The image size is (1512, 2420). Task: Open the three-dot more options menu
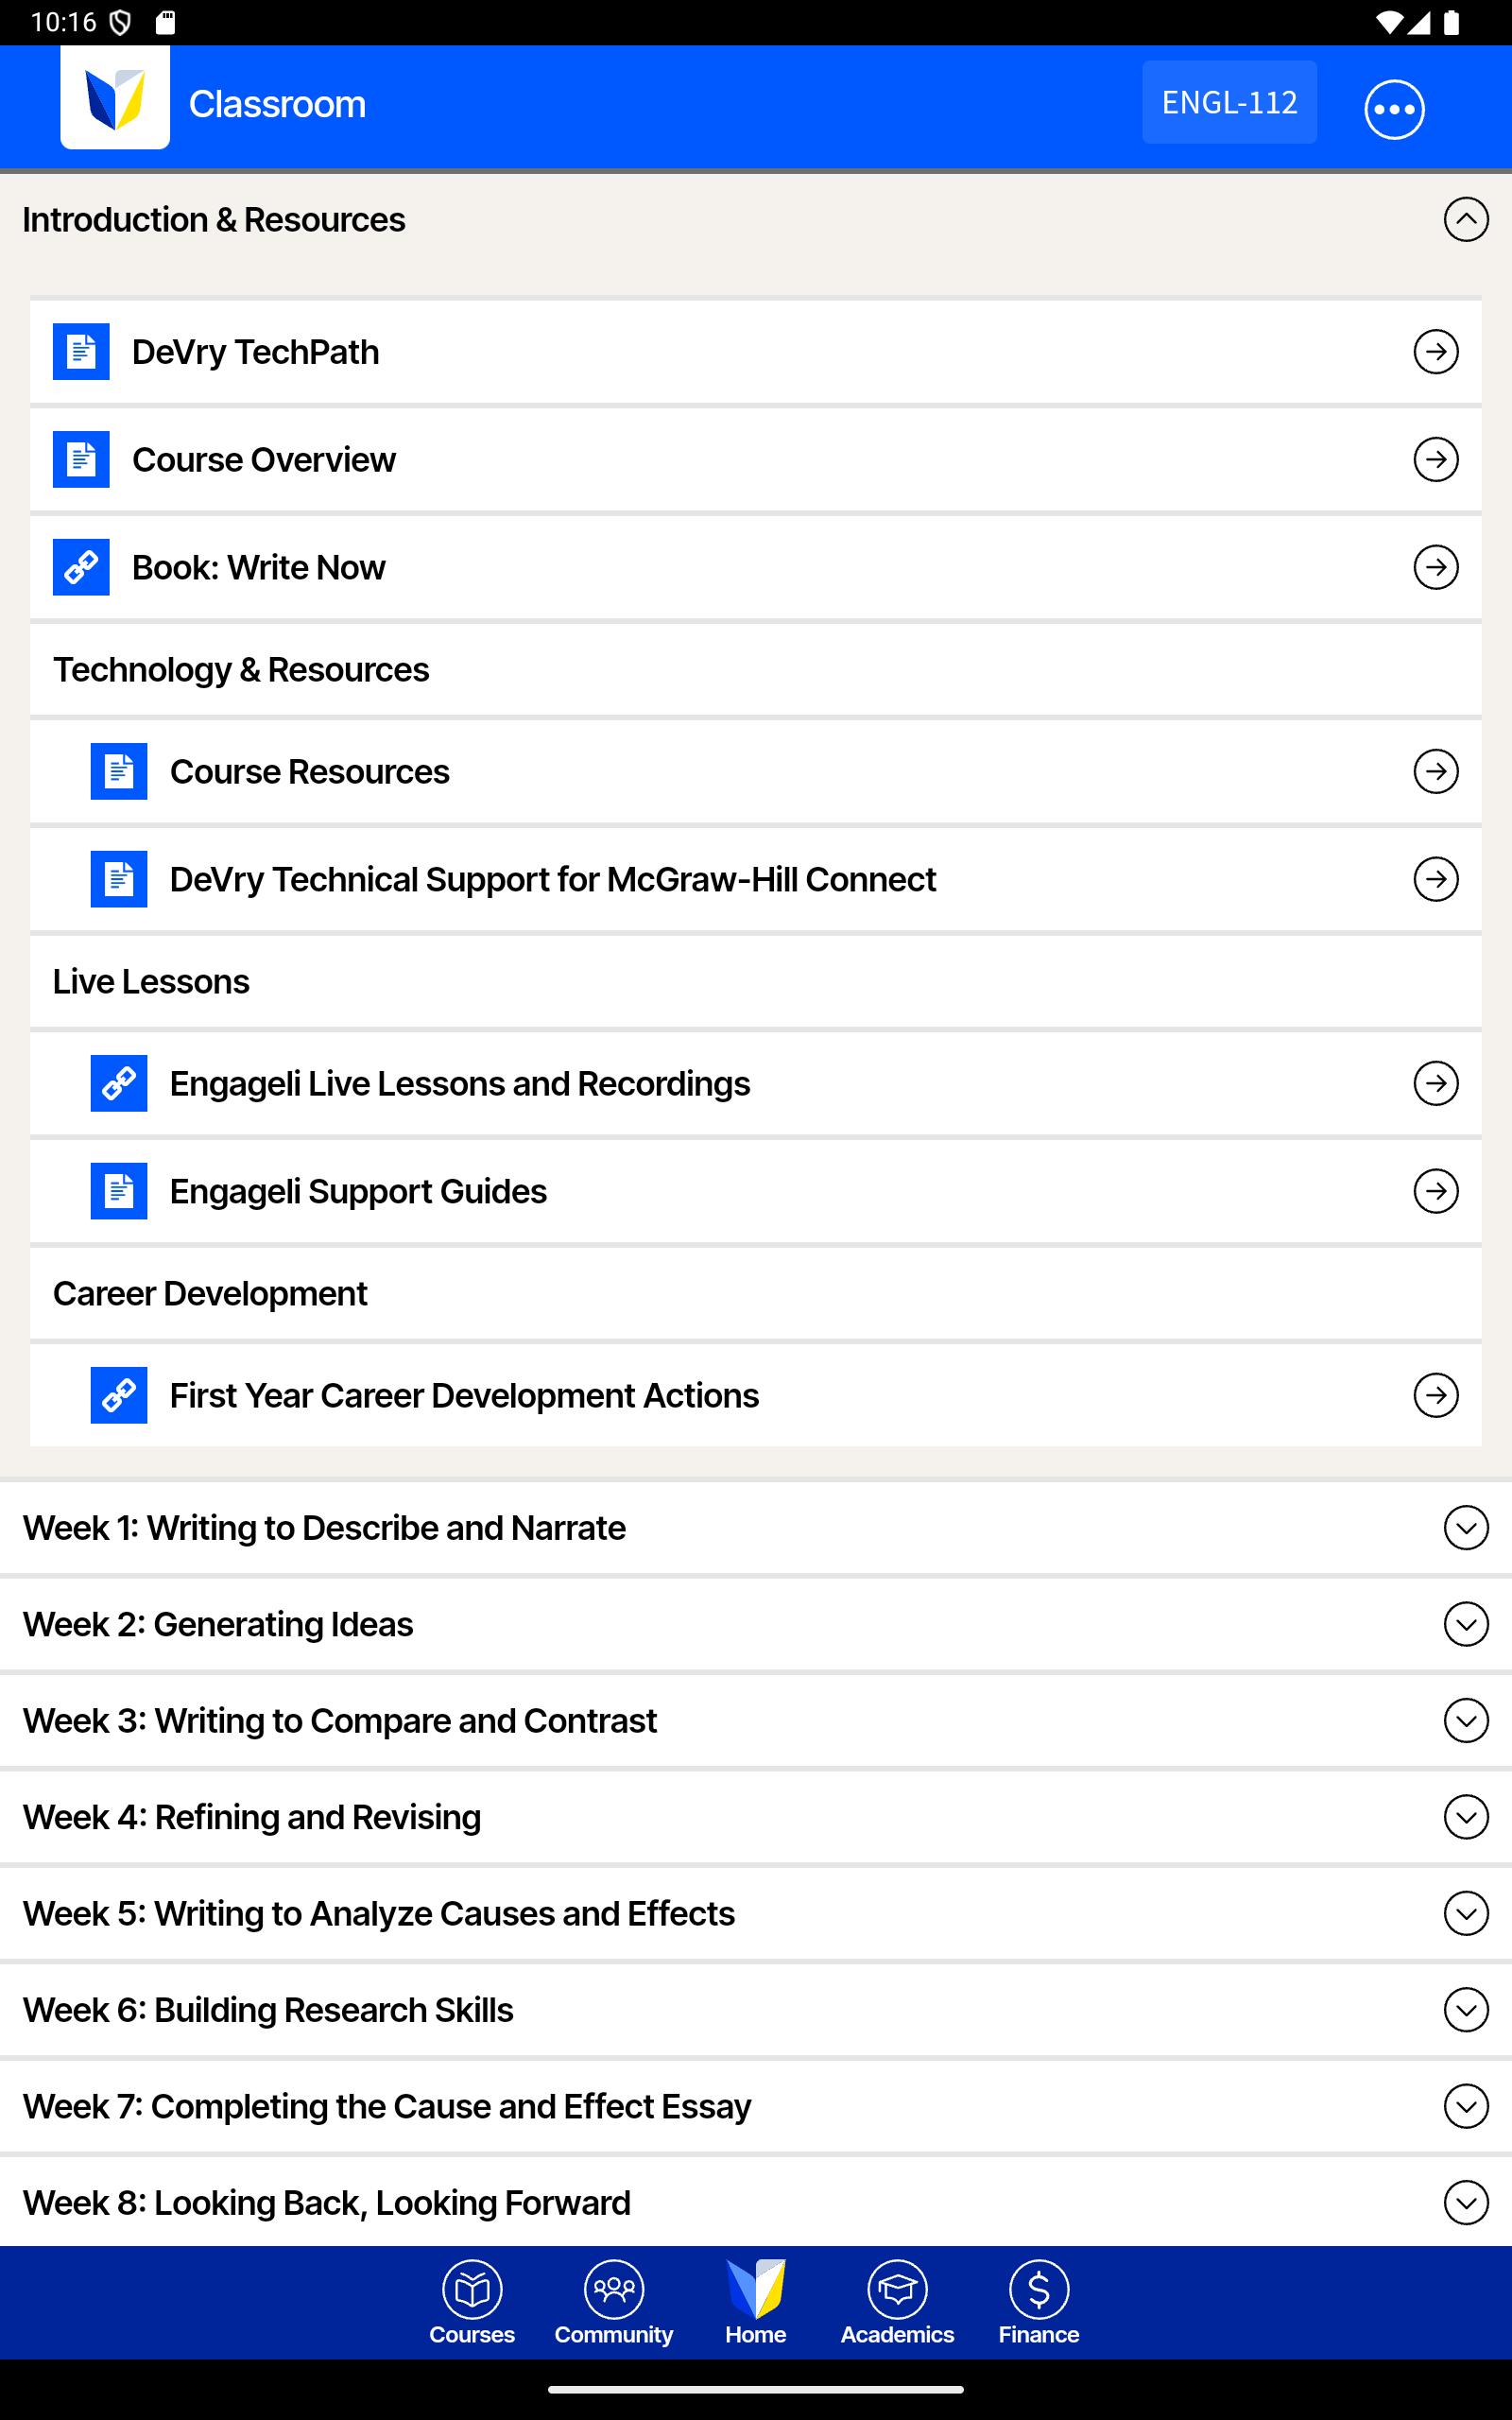pos(1393,109)
